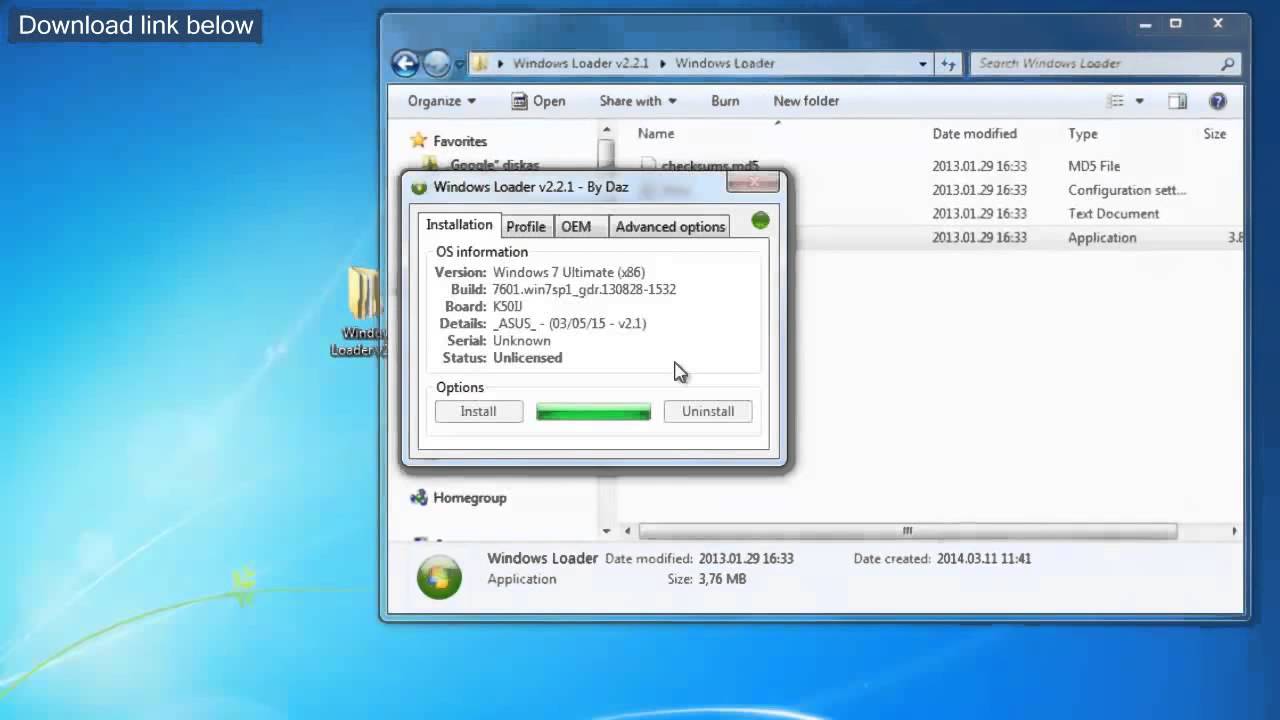Maximize the Explorer window
The height and width of the screenshot is (720, 1280).
(1176, 23)
